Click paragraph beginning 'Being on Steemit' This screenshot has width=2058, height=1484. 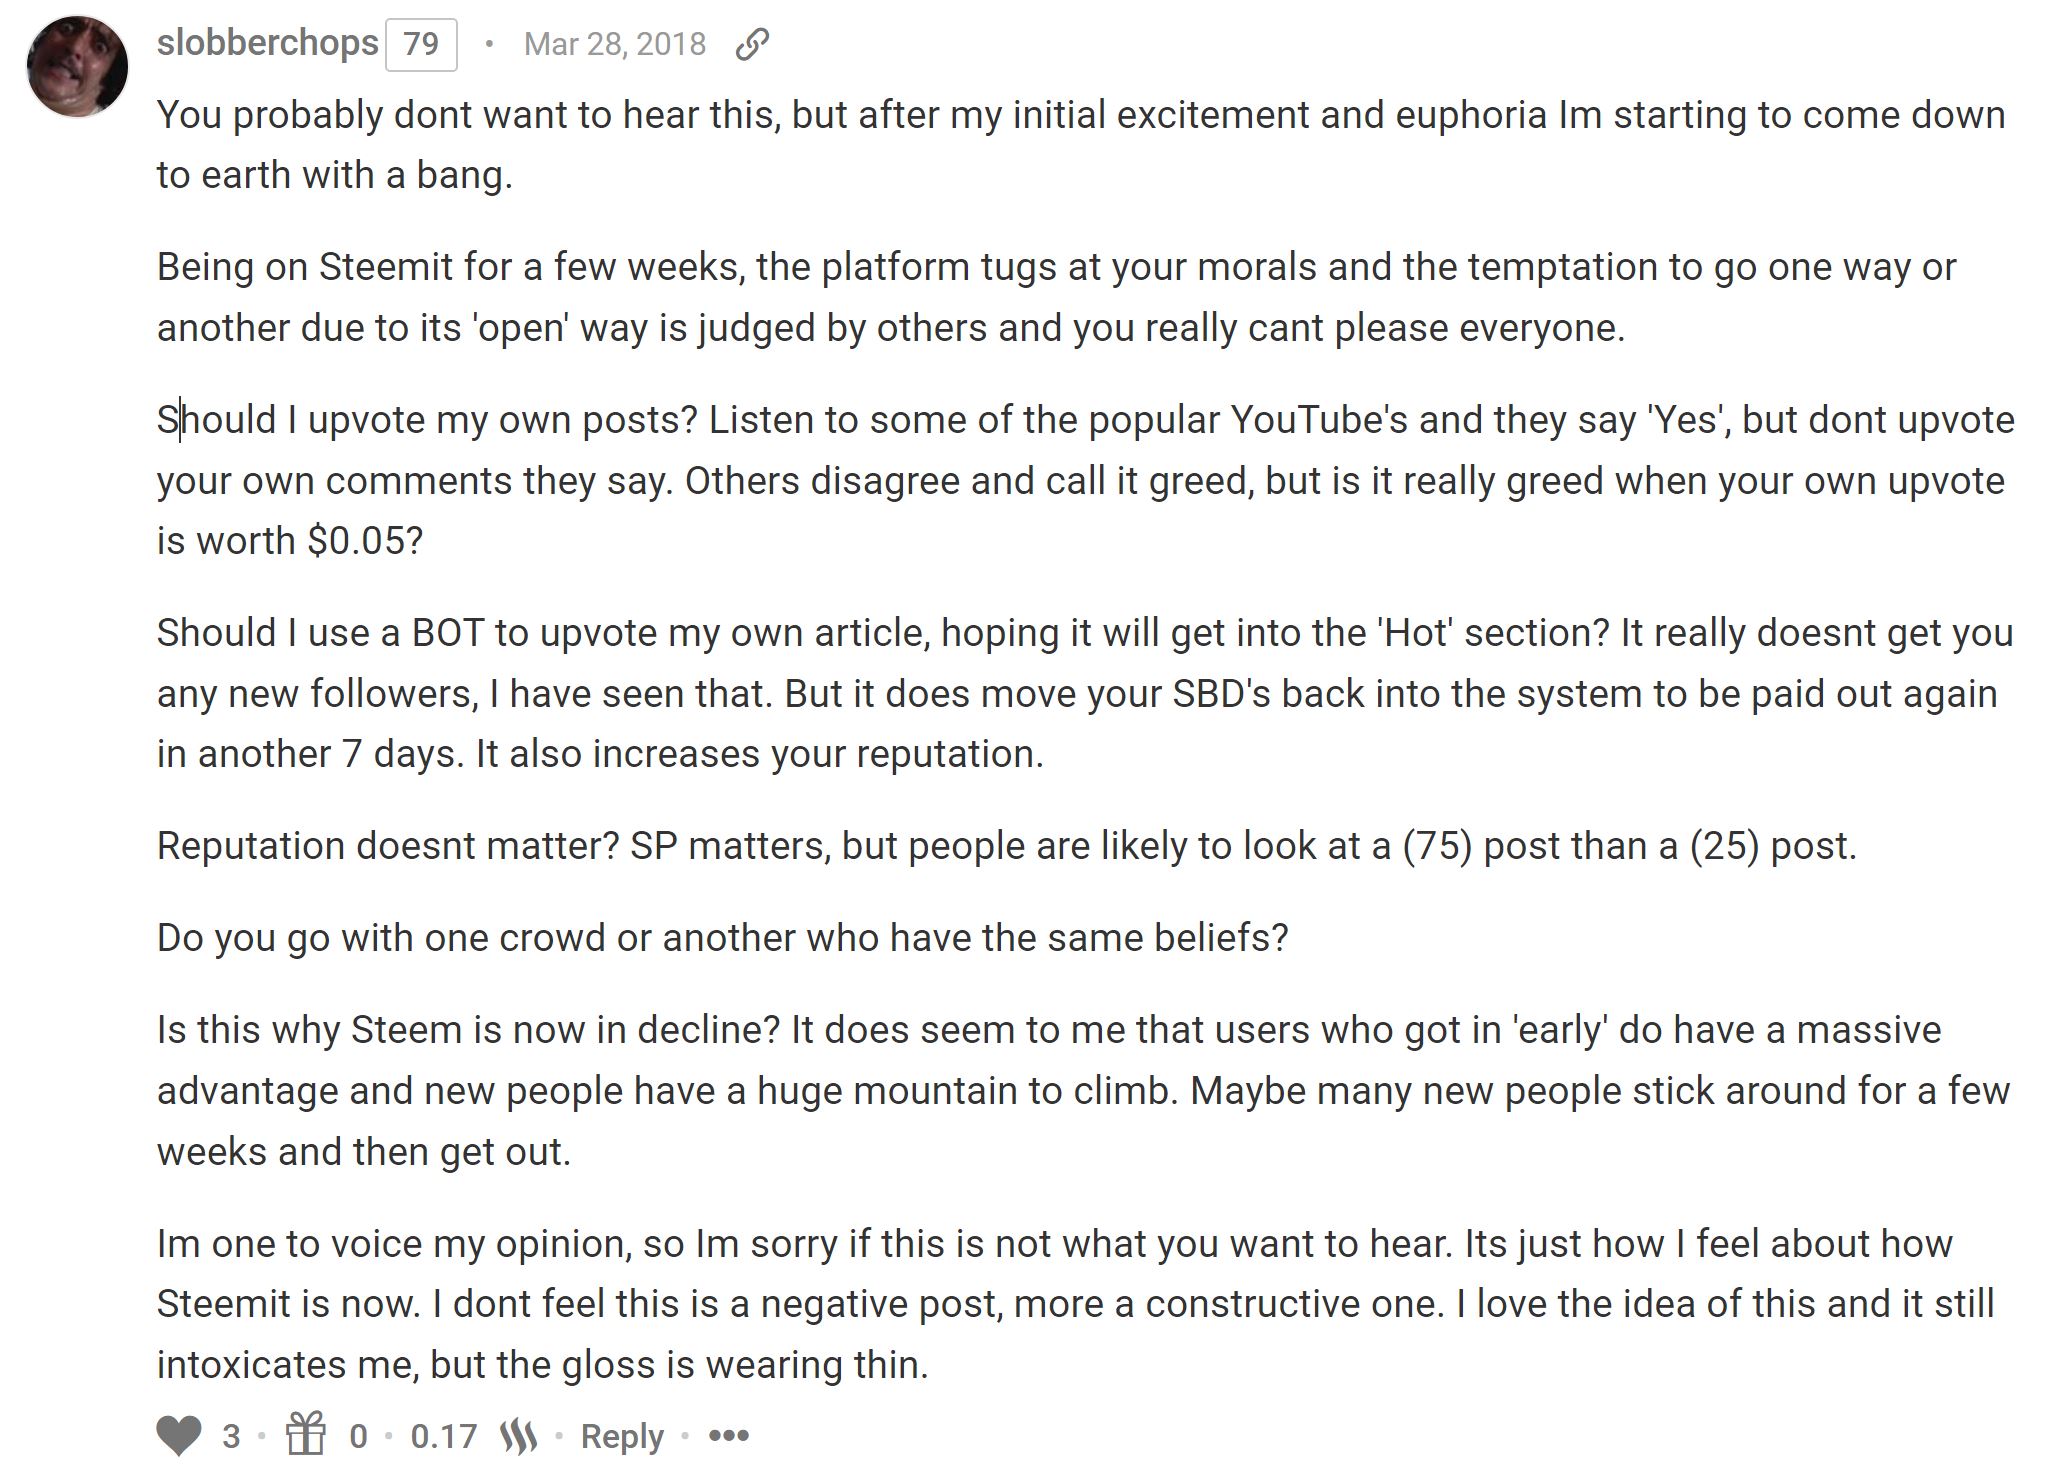click(1056, 297)
